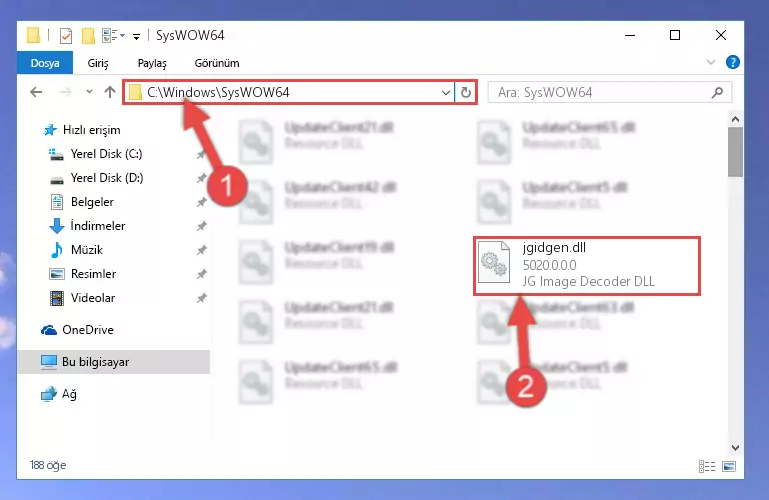769x500 pixels.
Task: Open the Görünüm tab
Action: point(217,63)
